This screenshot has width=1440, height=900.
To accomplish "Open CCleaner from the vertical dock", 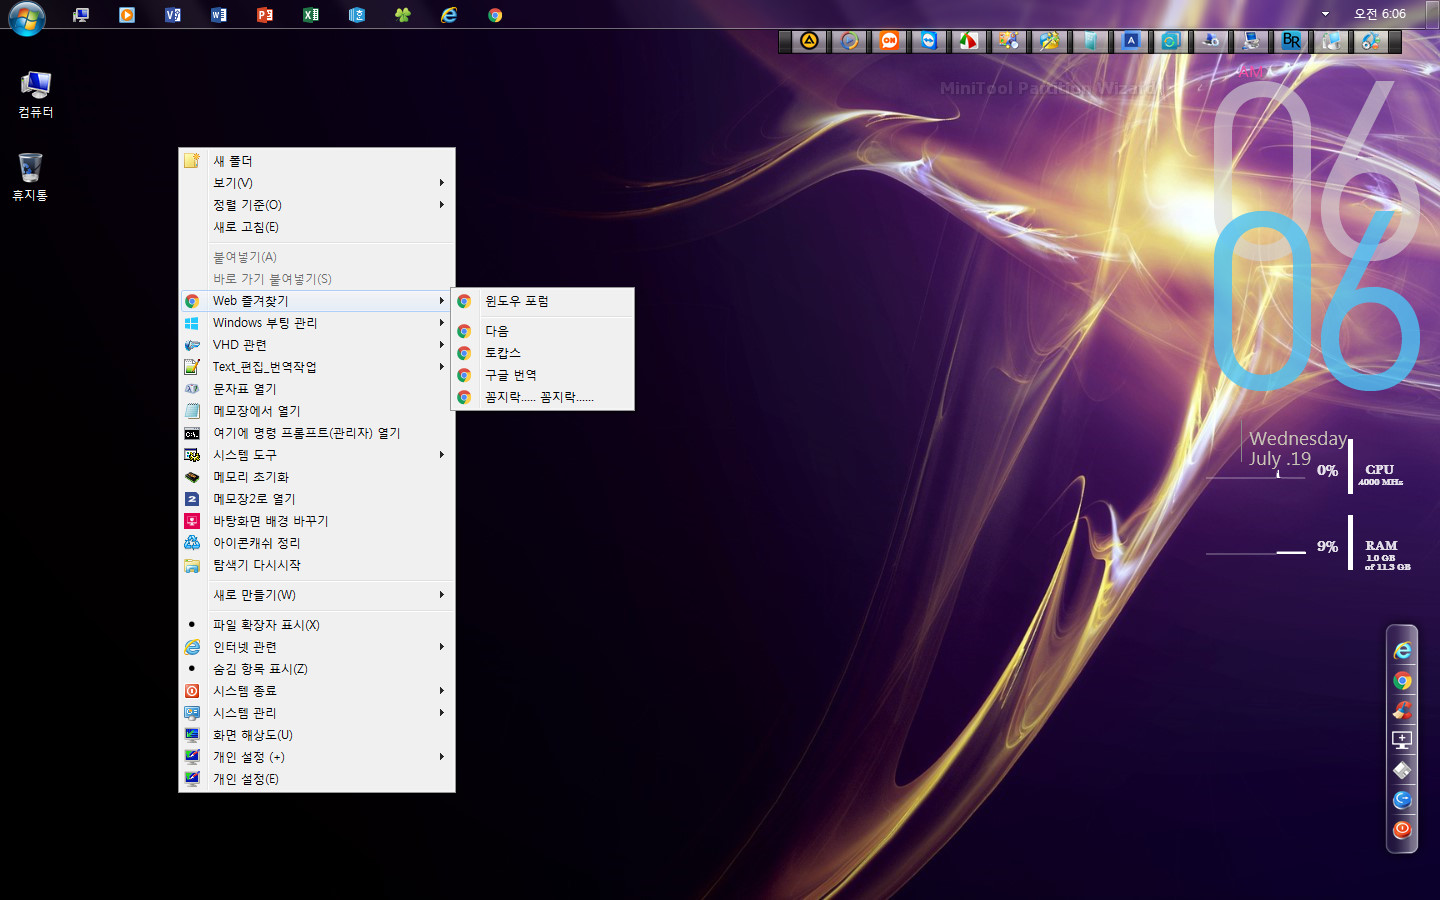I will (1402, 711).
